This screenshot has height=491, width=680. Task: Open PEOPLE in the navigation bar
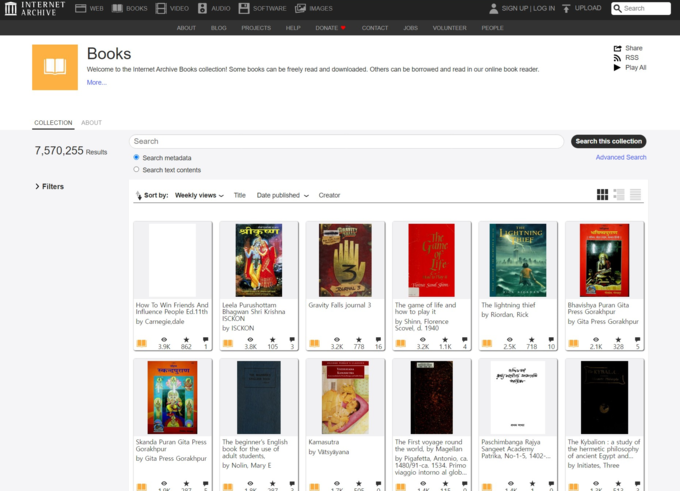[492, 28]
